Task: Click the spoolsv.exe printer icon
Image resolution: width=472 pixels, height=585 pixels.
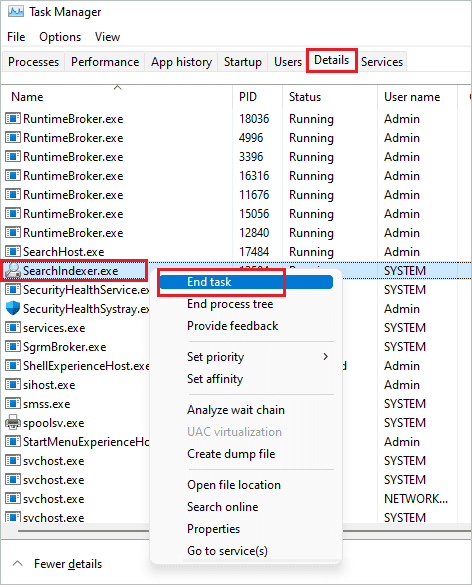Action: [12, 423]
